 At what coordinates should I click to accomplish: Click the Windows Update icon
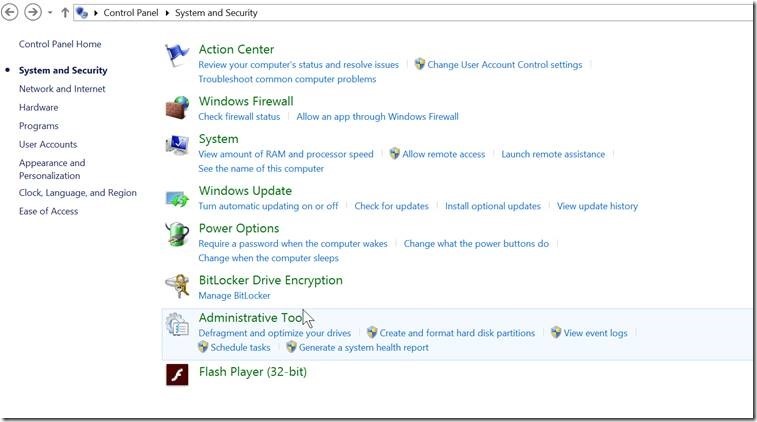coord(177,198)
